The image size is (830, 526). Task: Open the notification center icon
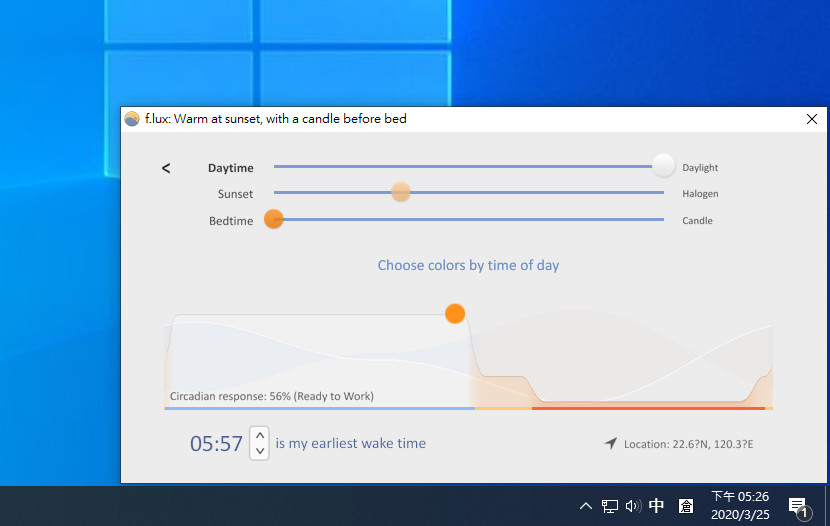[x=799, y=507]
